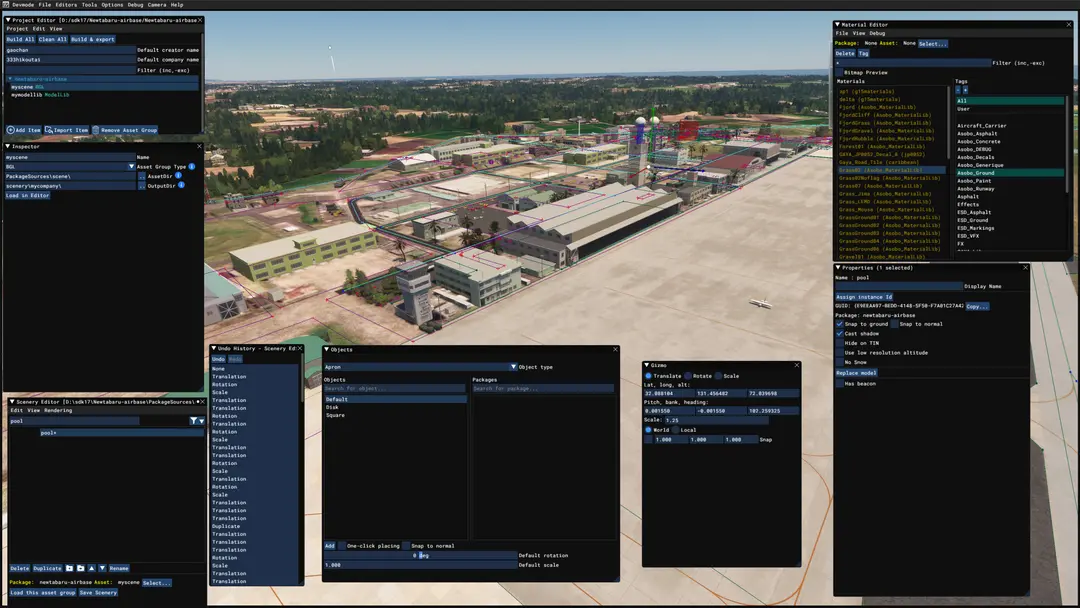This screenshot has width=1080, height=608.
Task: Collapse the Material Editor panel
Action: coord(838,24)
